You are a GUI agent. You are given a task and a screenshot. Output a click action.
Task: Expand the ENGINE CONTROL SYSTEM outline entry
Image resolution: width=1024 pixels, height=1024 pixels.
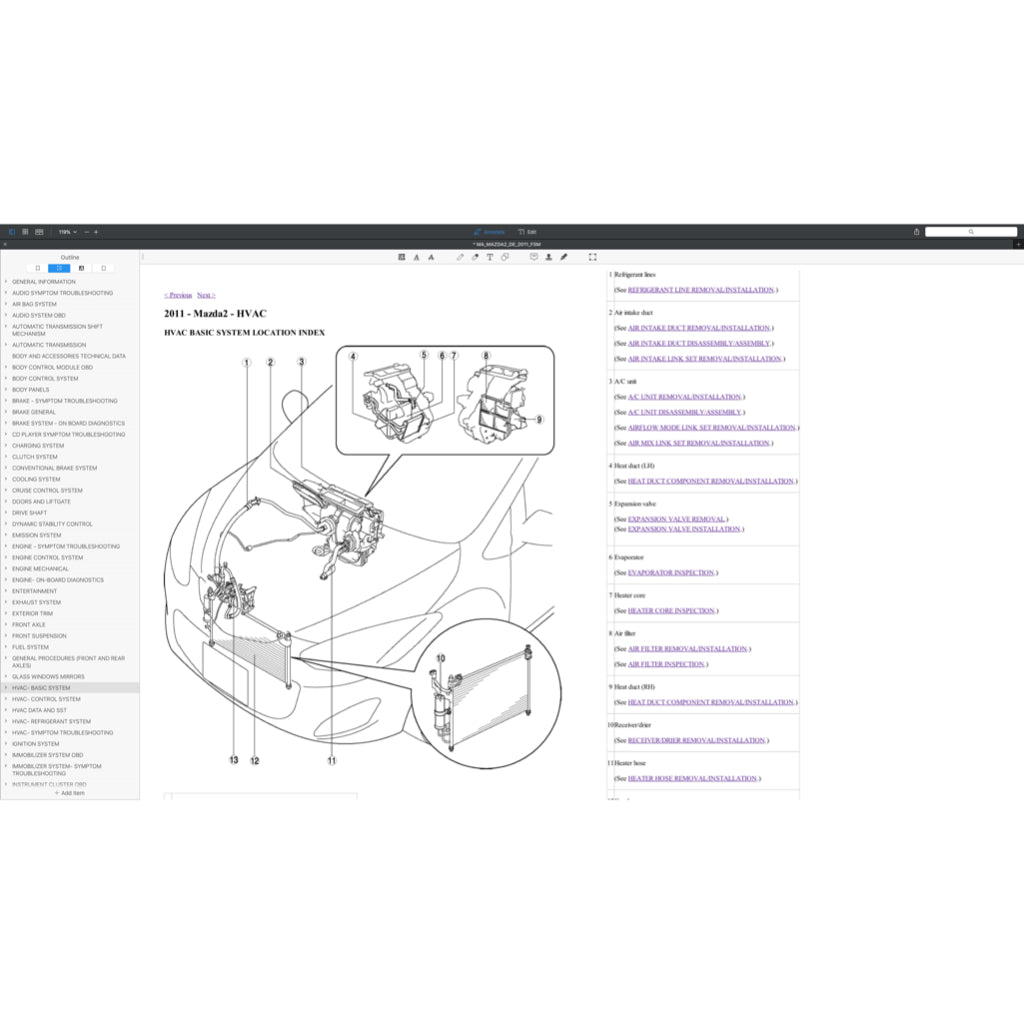tap(5, 557)
